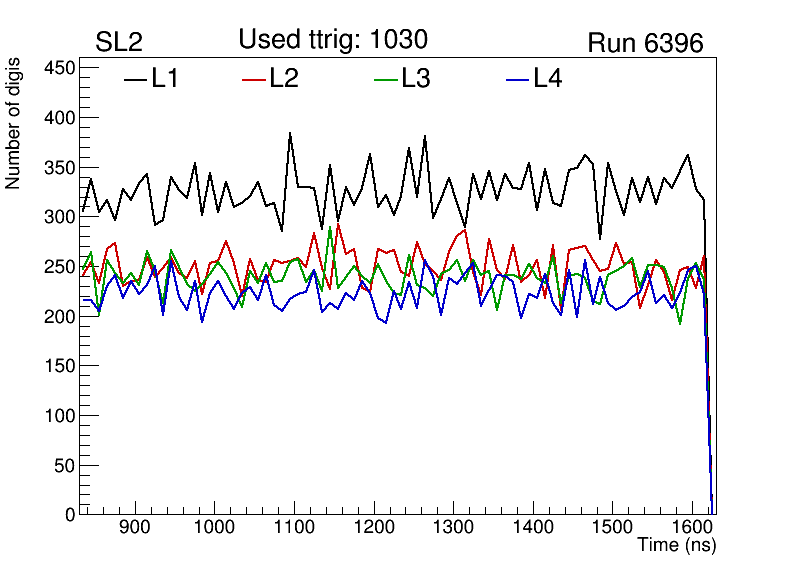Click the blue L4 legend line sample
The image size is (796, 572).
517,78
